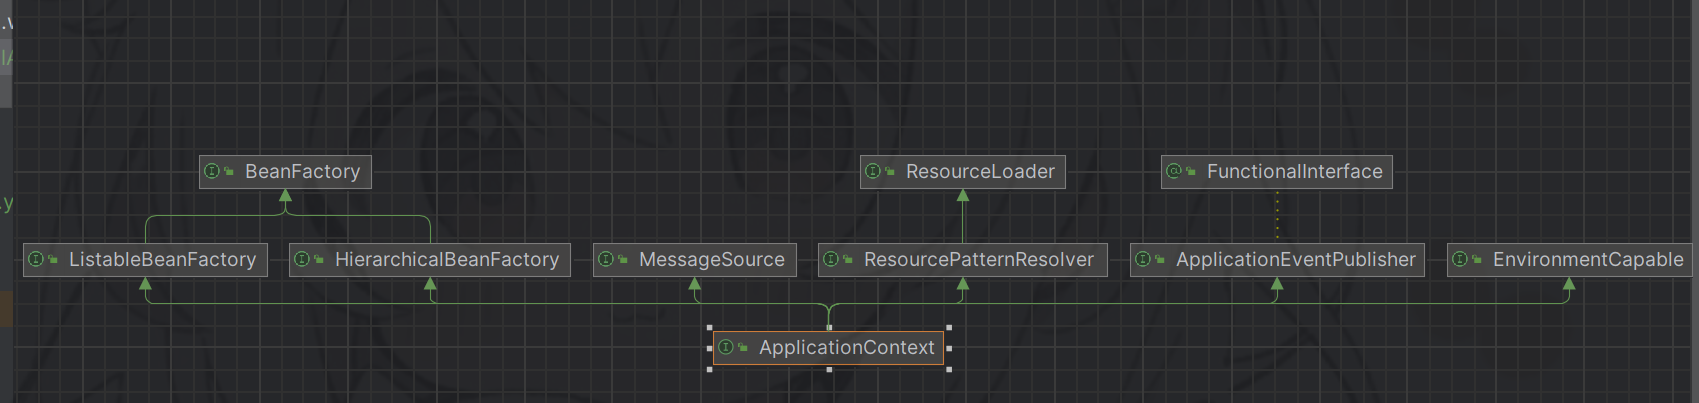Viewport: 1699px width, 403px height.
Task: Click the interface icon on ListableBeanFactory node
Action: click(36, 260)
